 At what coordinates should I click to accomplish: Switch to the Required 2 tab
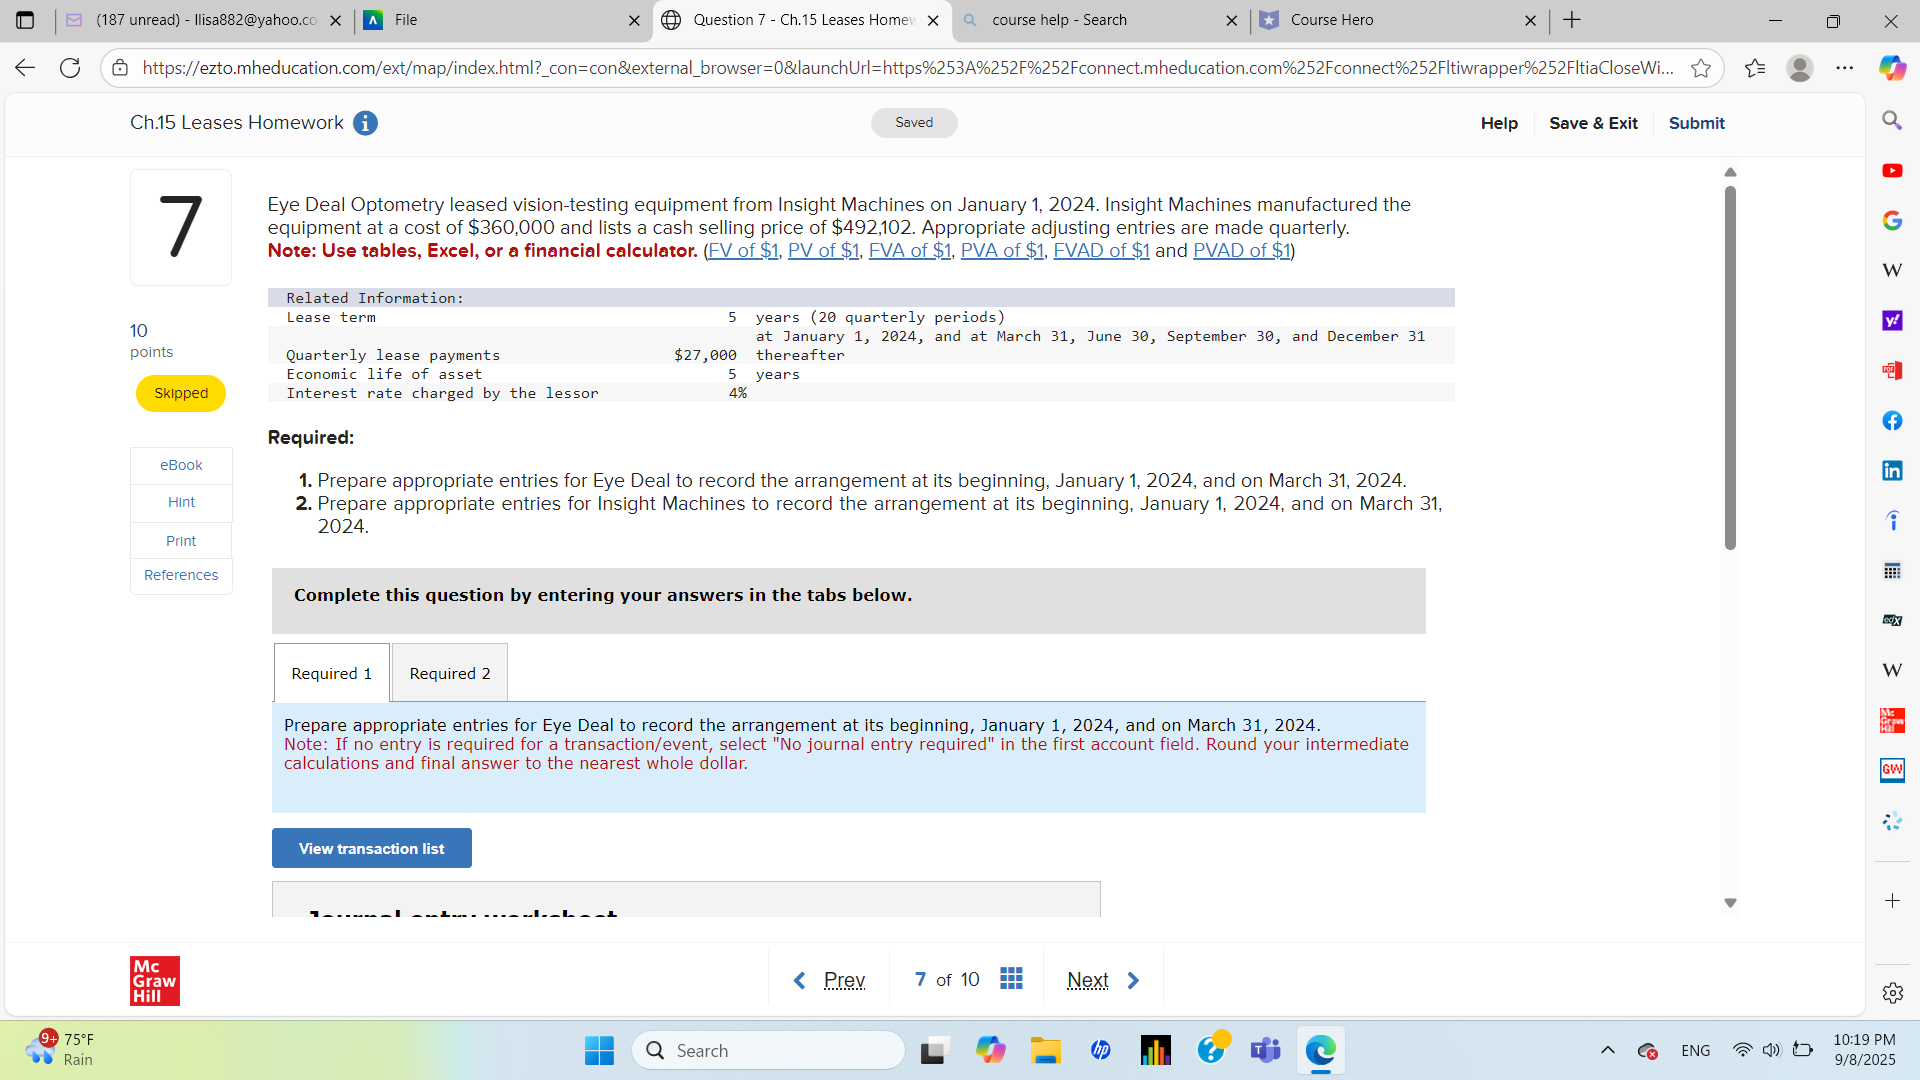449,672
